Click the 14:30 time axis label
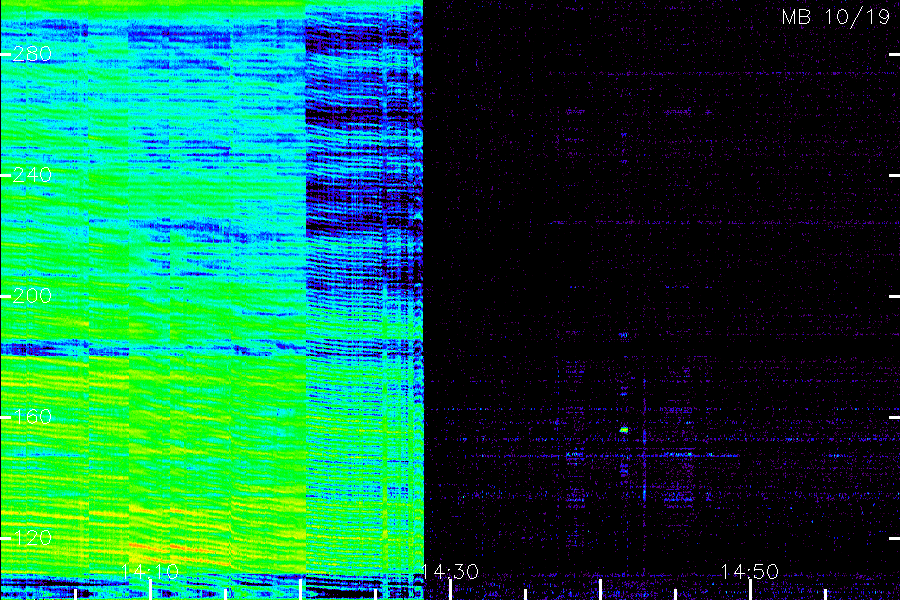900x600 pixels. click(450, 571)
